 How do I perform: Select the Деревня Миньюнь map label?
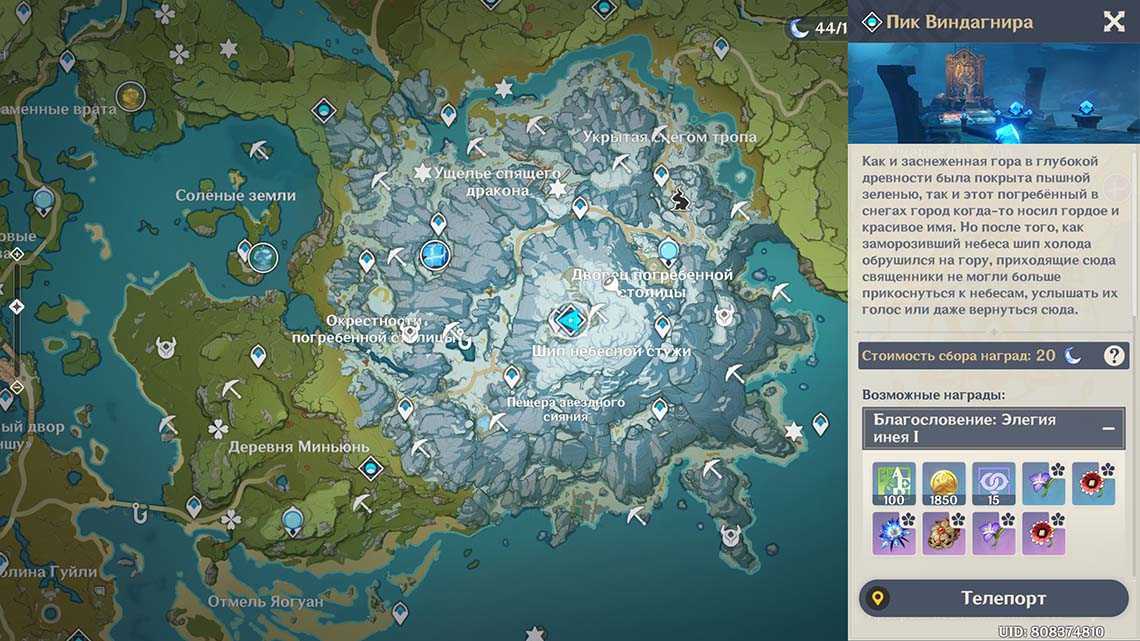point(298,447)
